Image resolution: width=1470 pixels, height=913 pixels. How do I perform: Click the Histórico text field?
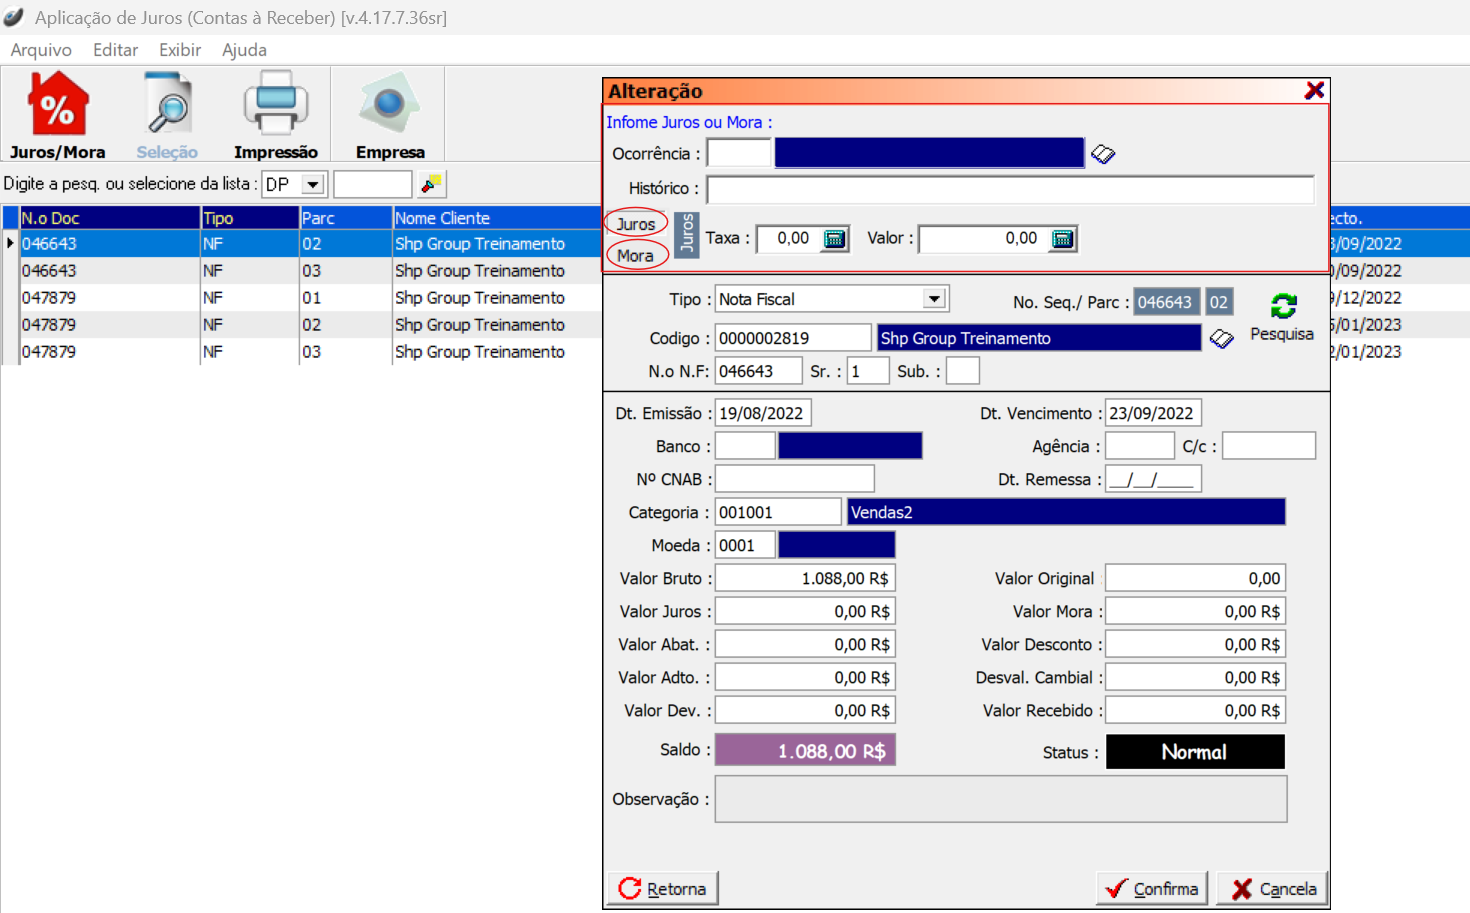pyautogui.click(x=1010, y=189)
